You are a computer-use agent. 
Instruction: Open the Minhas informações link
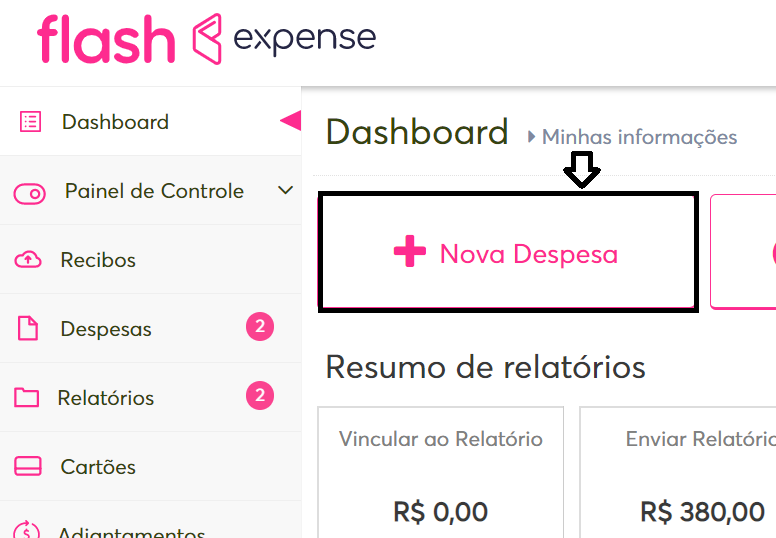[x=639, y=137]
